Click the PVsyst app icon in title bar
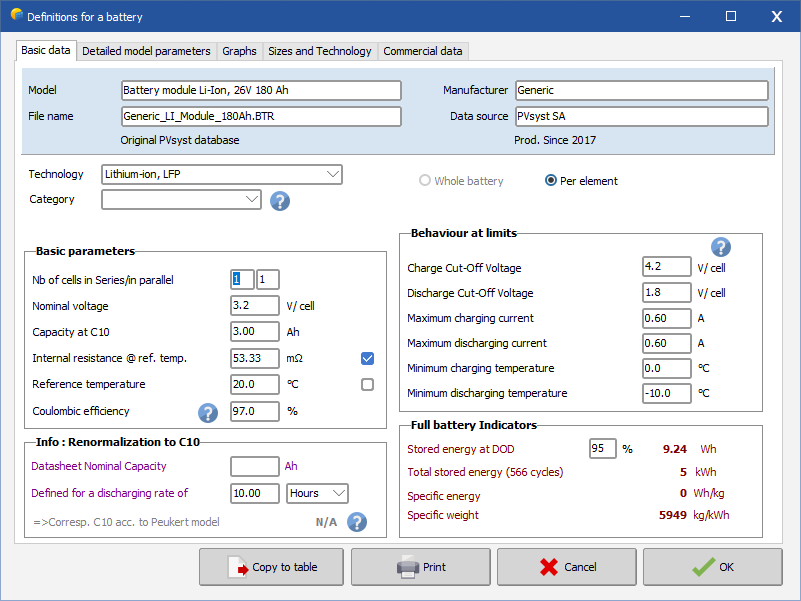The height and width of the screenshot is (601, 801). pyautogui.click(x=16, y=15)
